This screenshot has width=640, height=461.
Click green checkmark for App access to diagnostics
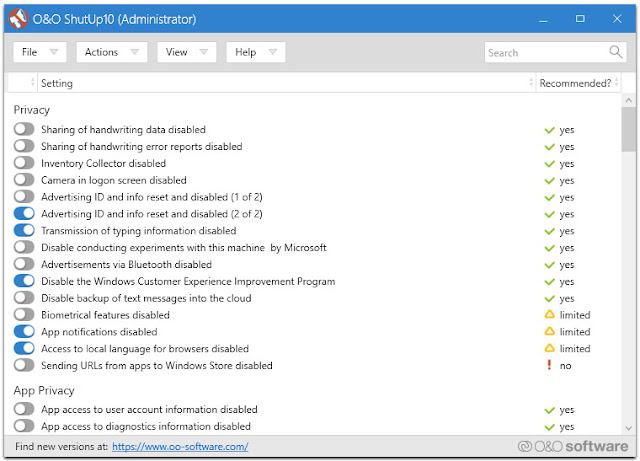(x=549, y=427)
